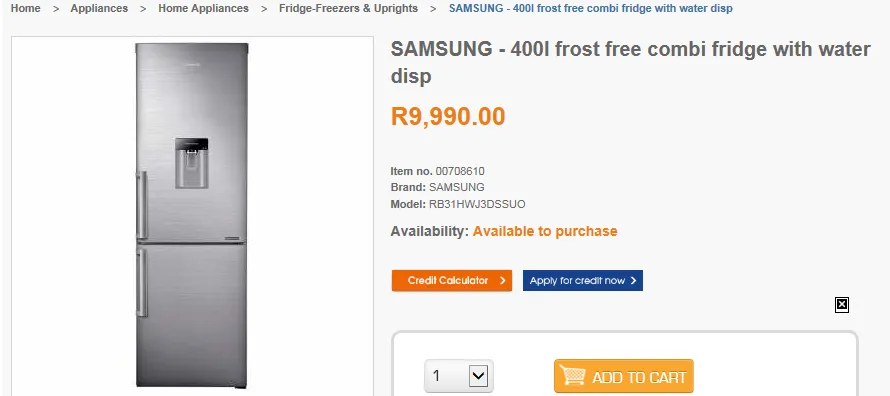Screen dimensions: 890x396
Task: Click the arrow icon on Credit Calculator
Action: pos(502,280)
